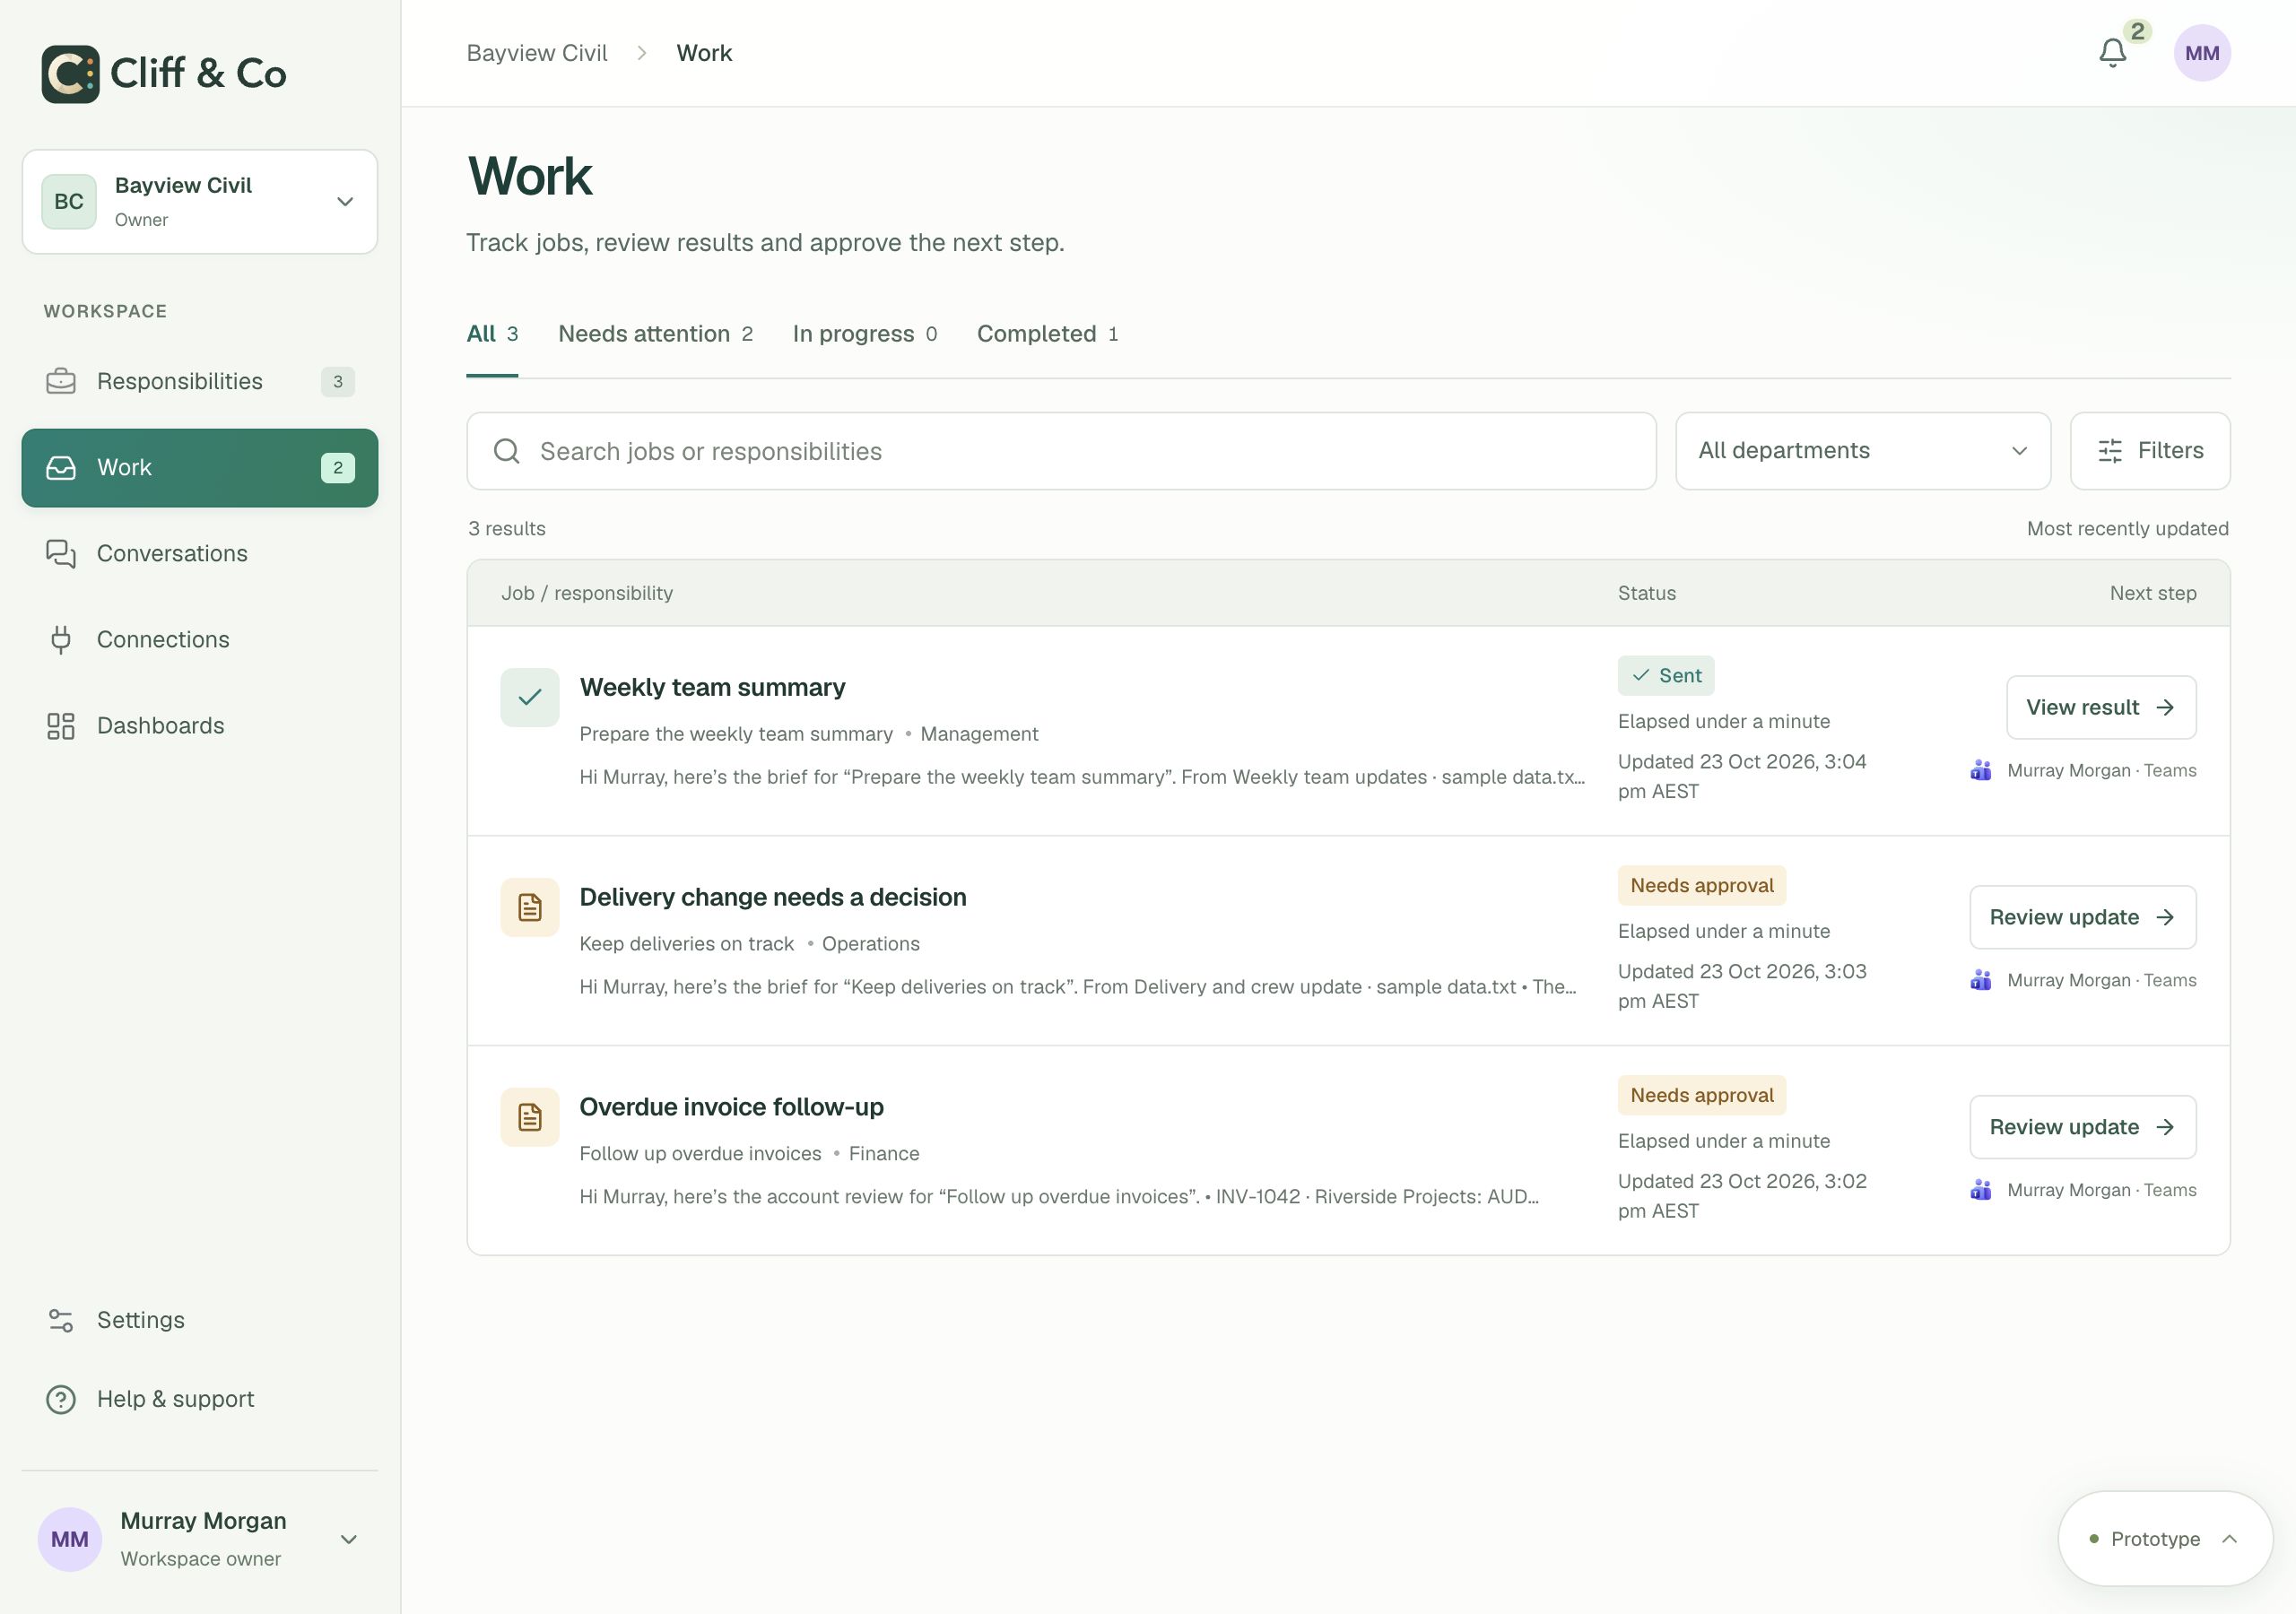Expand the Prototype panel

(x=2165, y=1539)
